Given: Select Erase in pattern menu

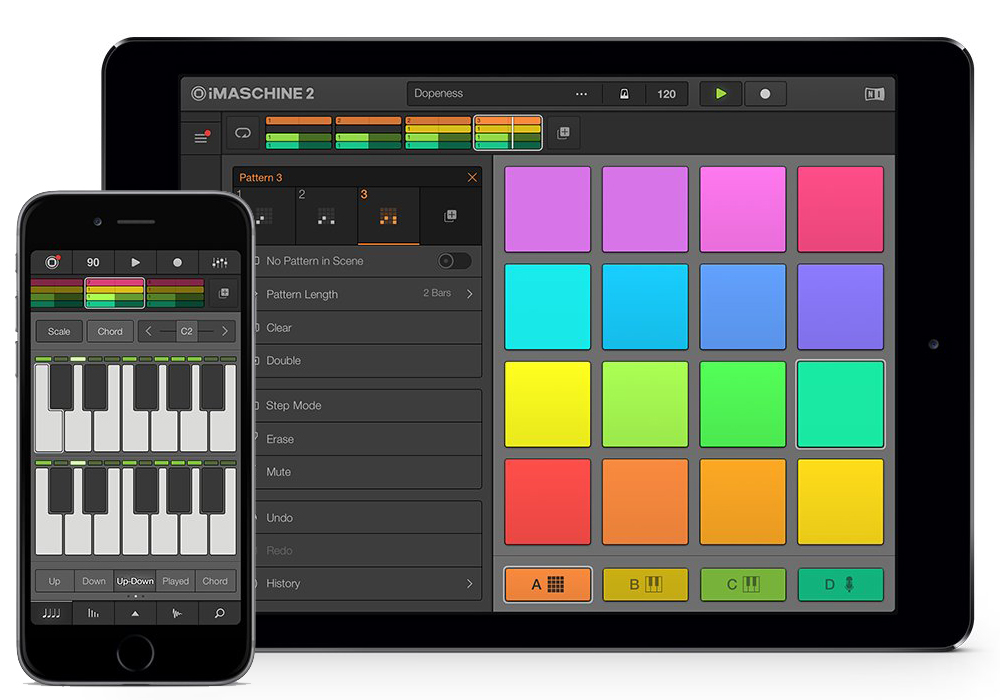Looking at the screenshot, I should tap(368, 439).
